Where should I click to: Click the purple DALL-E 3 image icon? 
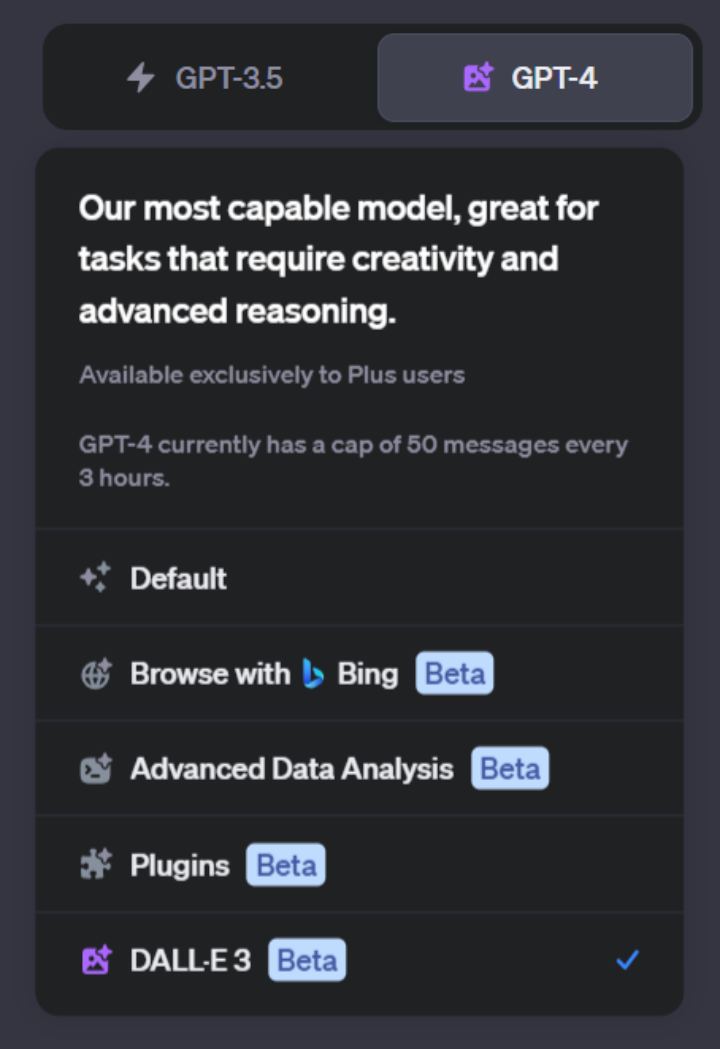click(96, 961)
